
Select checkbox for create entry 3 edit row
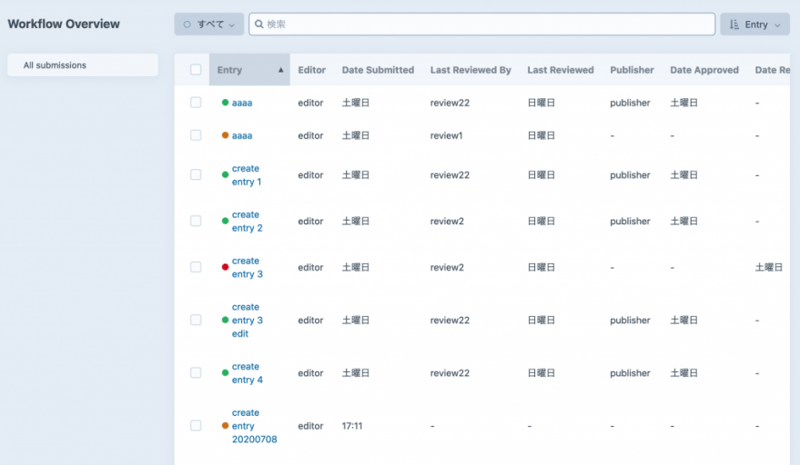(196, 320)
